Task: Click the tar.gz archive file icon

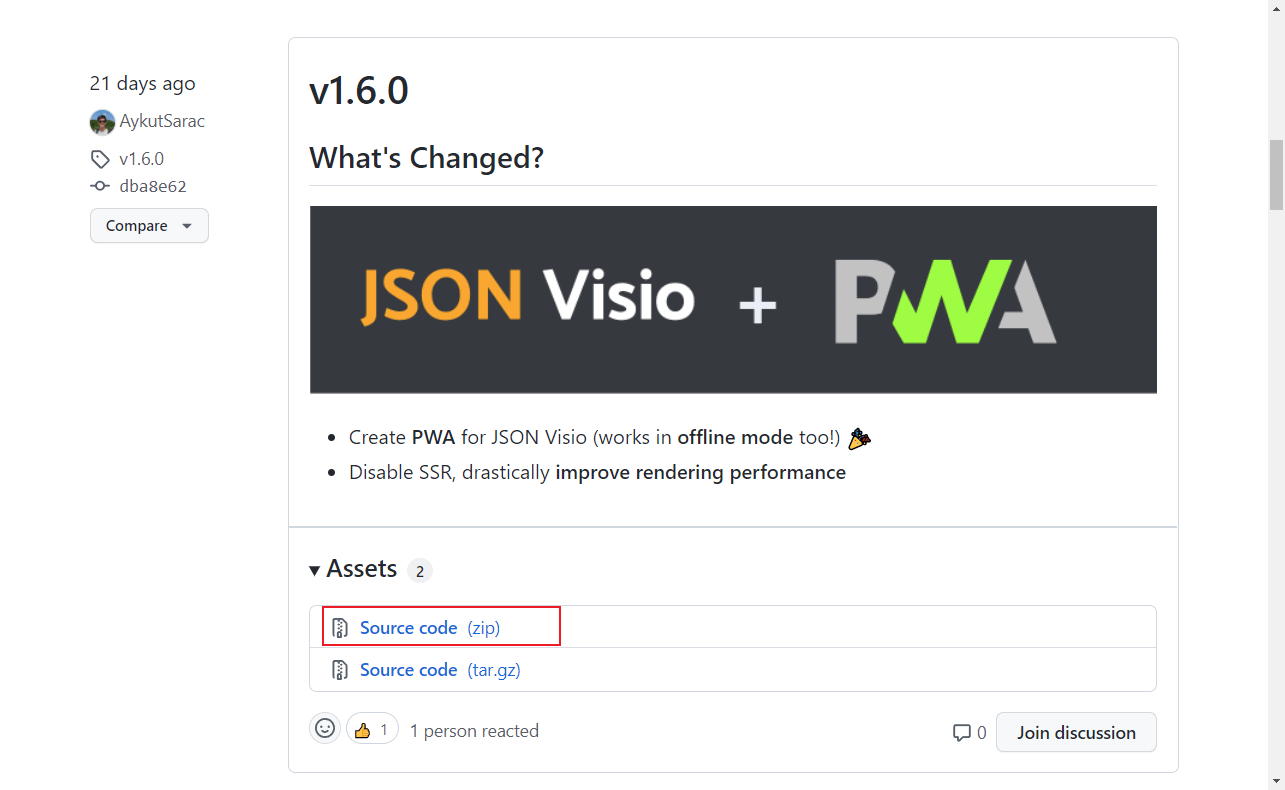Action: tap(340, 670)
